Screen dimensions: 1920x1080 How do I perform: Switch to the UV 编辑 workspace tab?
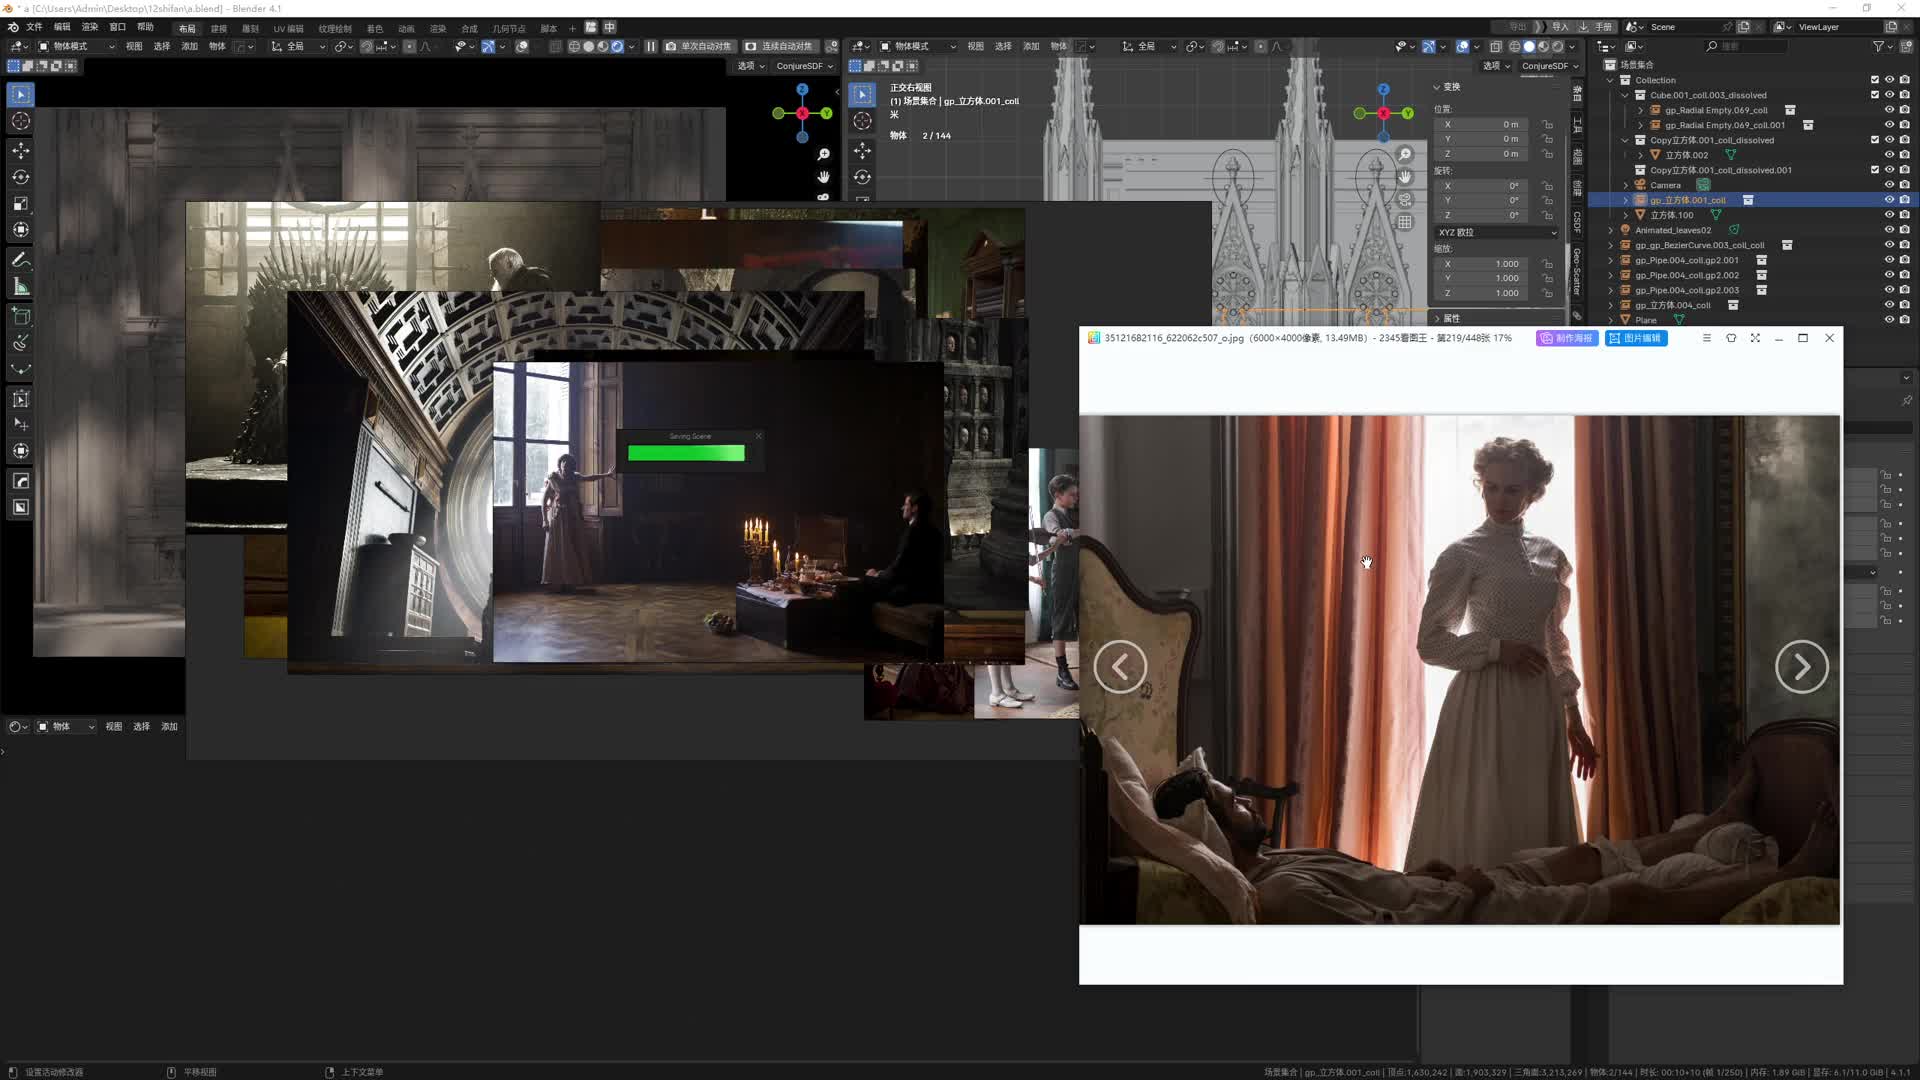coord(288,28)
